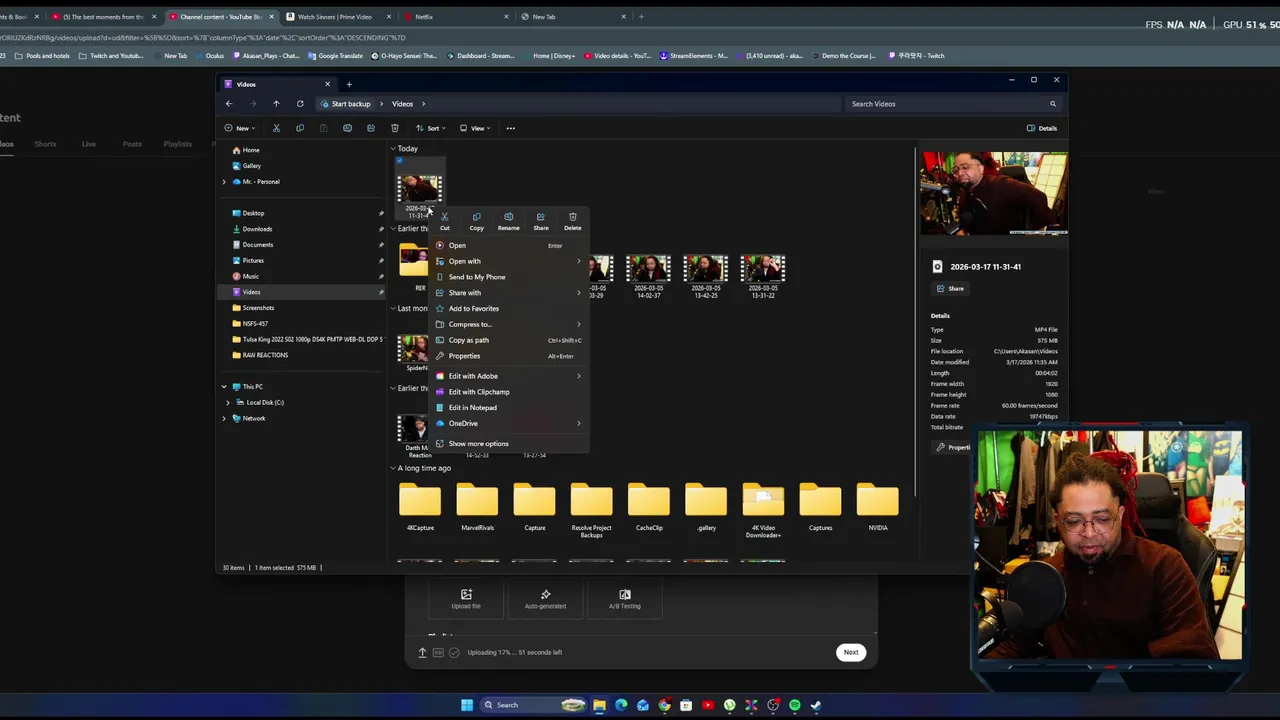This screenshot has height=720, width=1280.
Task: Refresh the Videos folder
Action: click(300, 104)
